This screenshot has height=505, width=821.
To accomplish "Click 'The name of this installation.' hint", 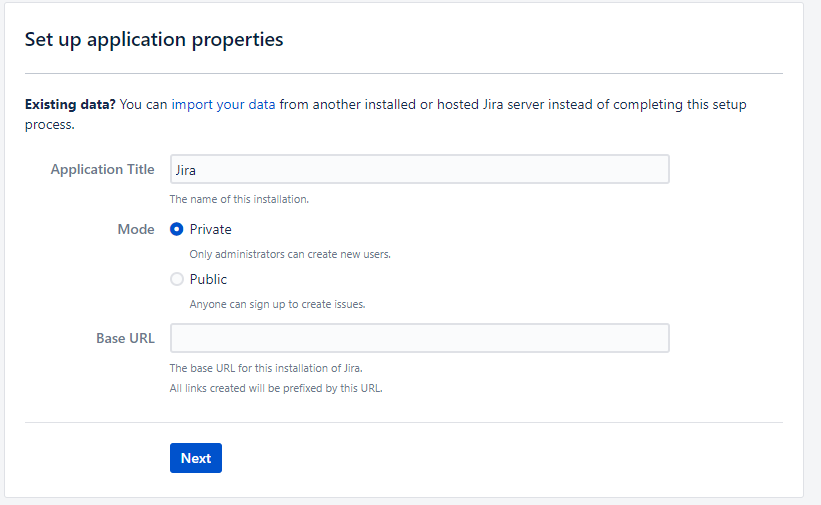I will 239,199.
